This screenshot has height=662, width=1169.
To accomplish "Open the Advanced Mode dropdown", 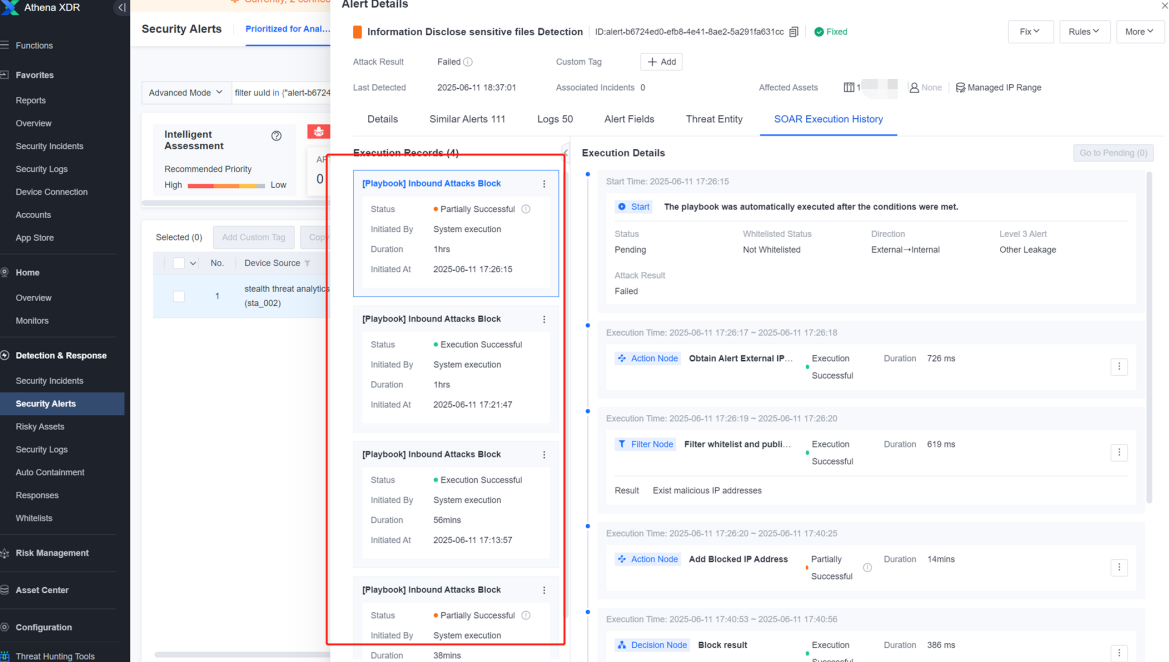I will point(186,92).
